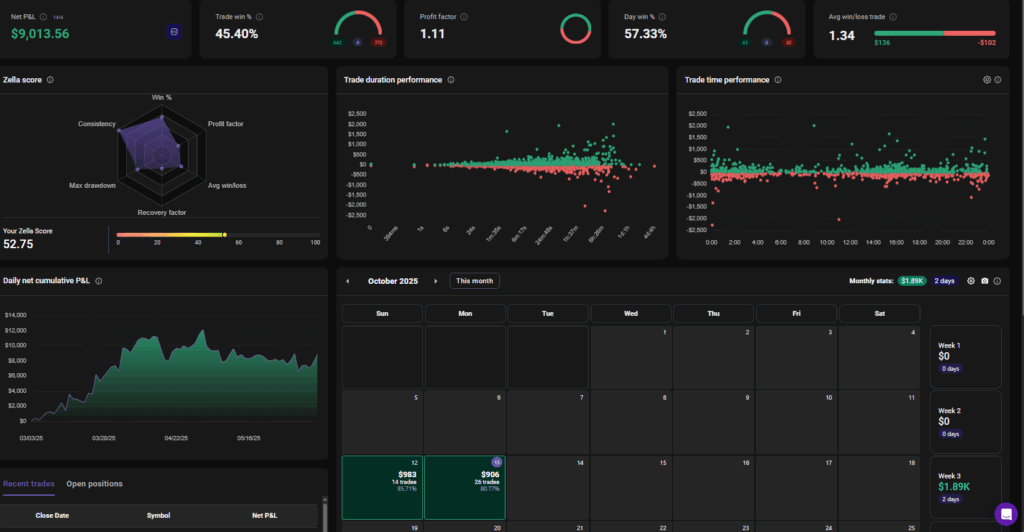Screen dimensions: 1024x532
Task: Click the Zella Score progress bar
Action: pos(217,234)
